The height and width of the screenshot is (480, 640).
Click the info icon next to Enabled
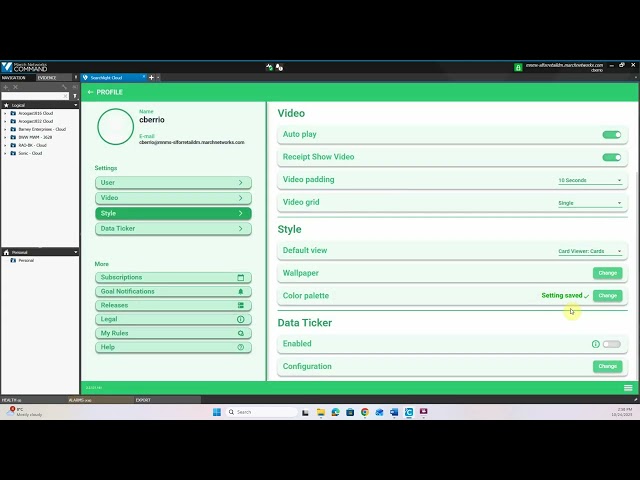click(596, 344)
